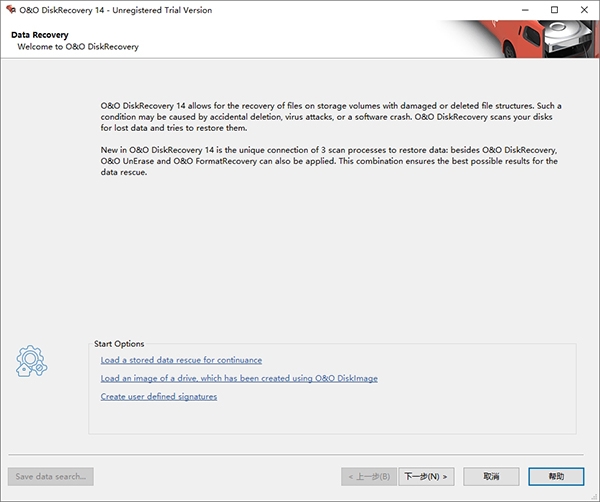Open Create user defined signatures link
This screenshot has height=502, width=600.
pyautogui.click(x=159, y=397)
